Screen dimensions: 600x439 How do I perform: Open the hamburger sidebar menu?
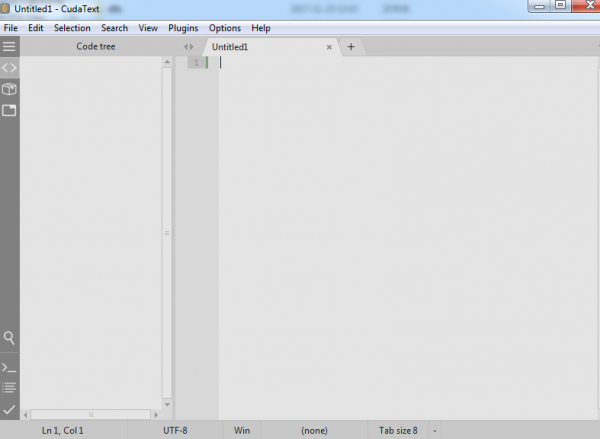9,46
